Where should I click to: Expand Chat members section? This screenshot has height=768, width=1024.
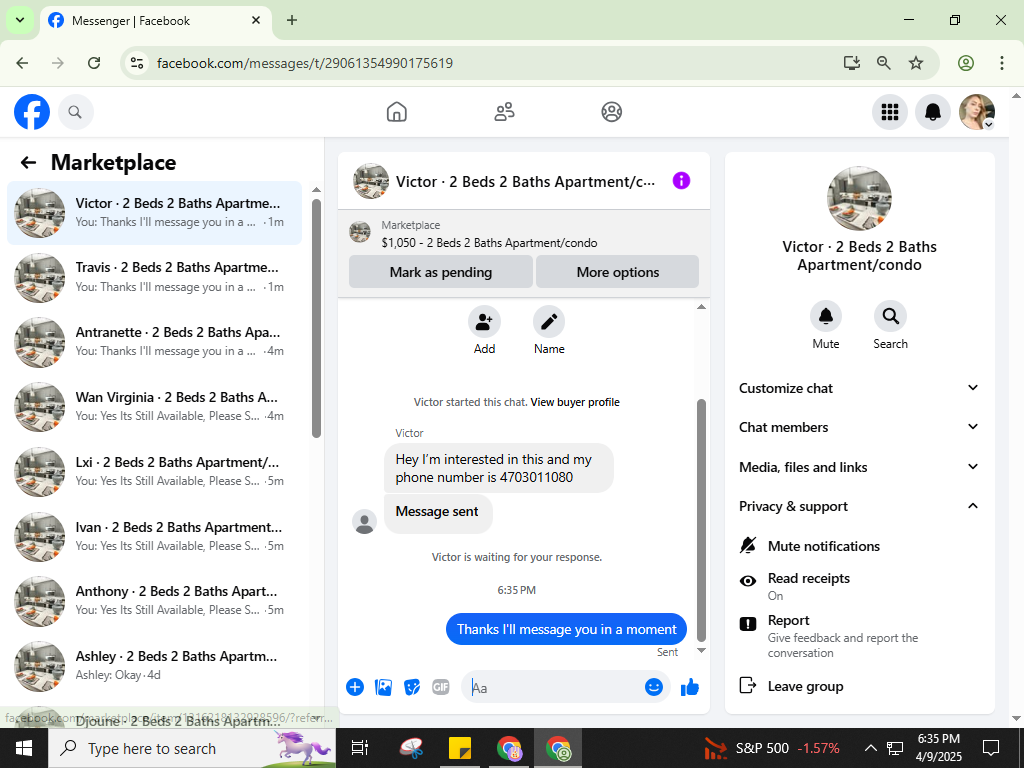[x=859, y=427]
